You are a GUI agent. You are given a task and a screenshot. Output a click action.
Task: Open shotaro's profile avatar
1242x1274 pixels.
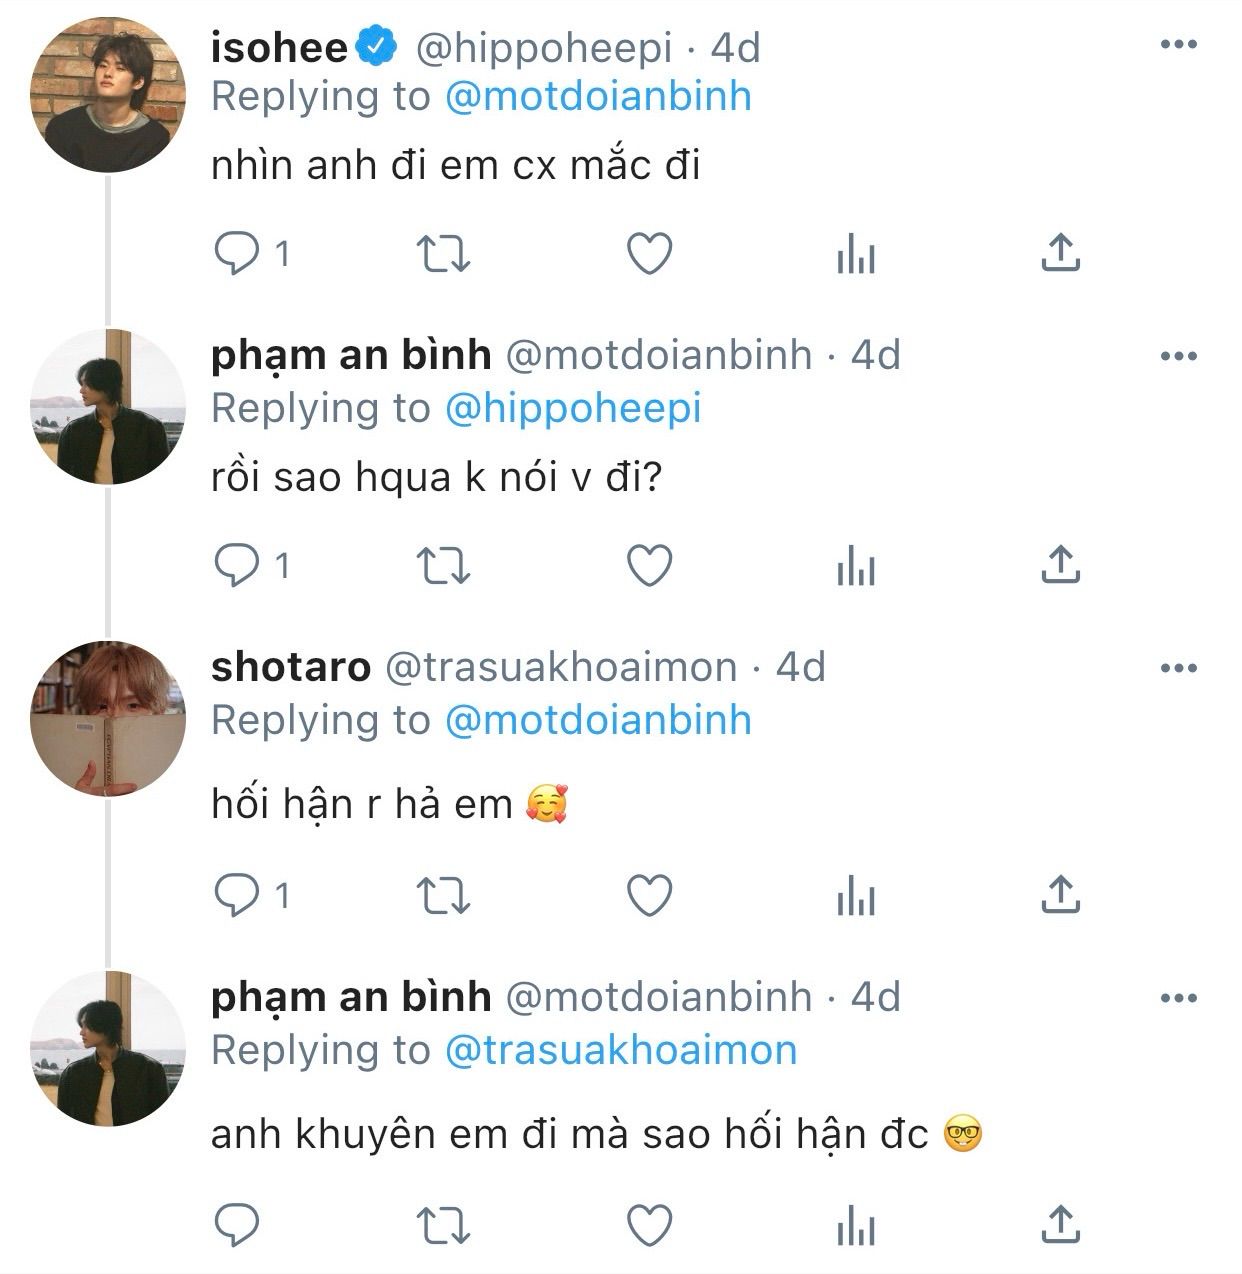coord(108,718)
